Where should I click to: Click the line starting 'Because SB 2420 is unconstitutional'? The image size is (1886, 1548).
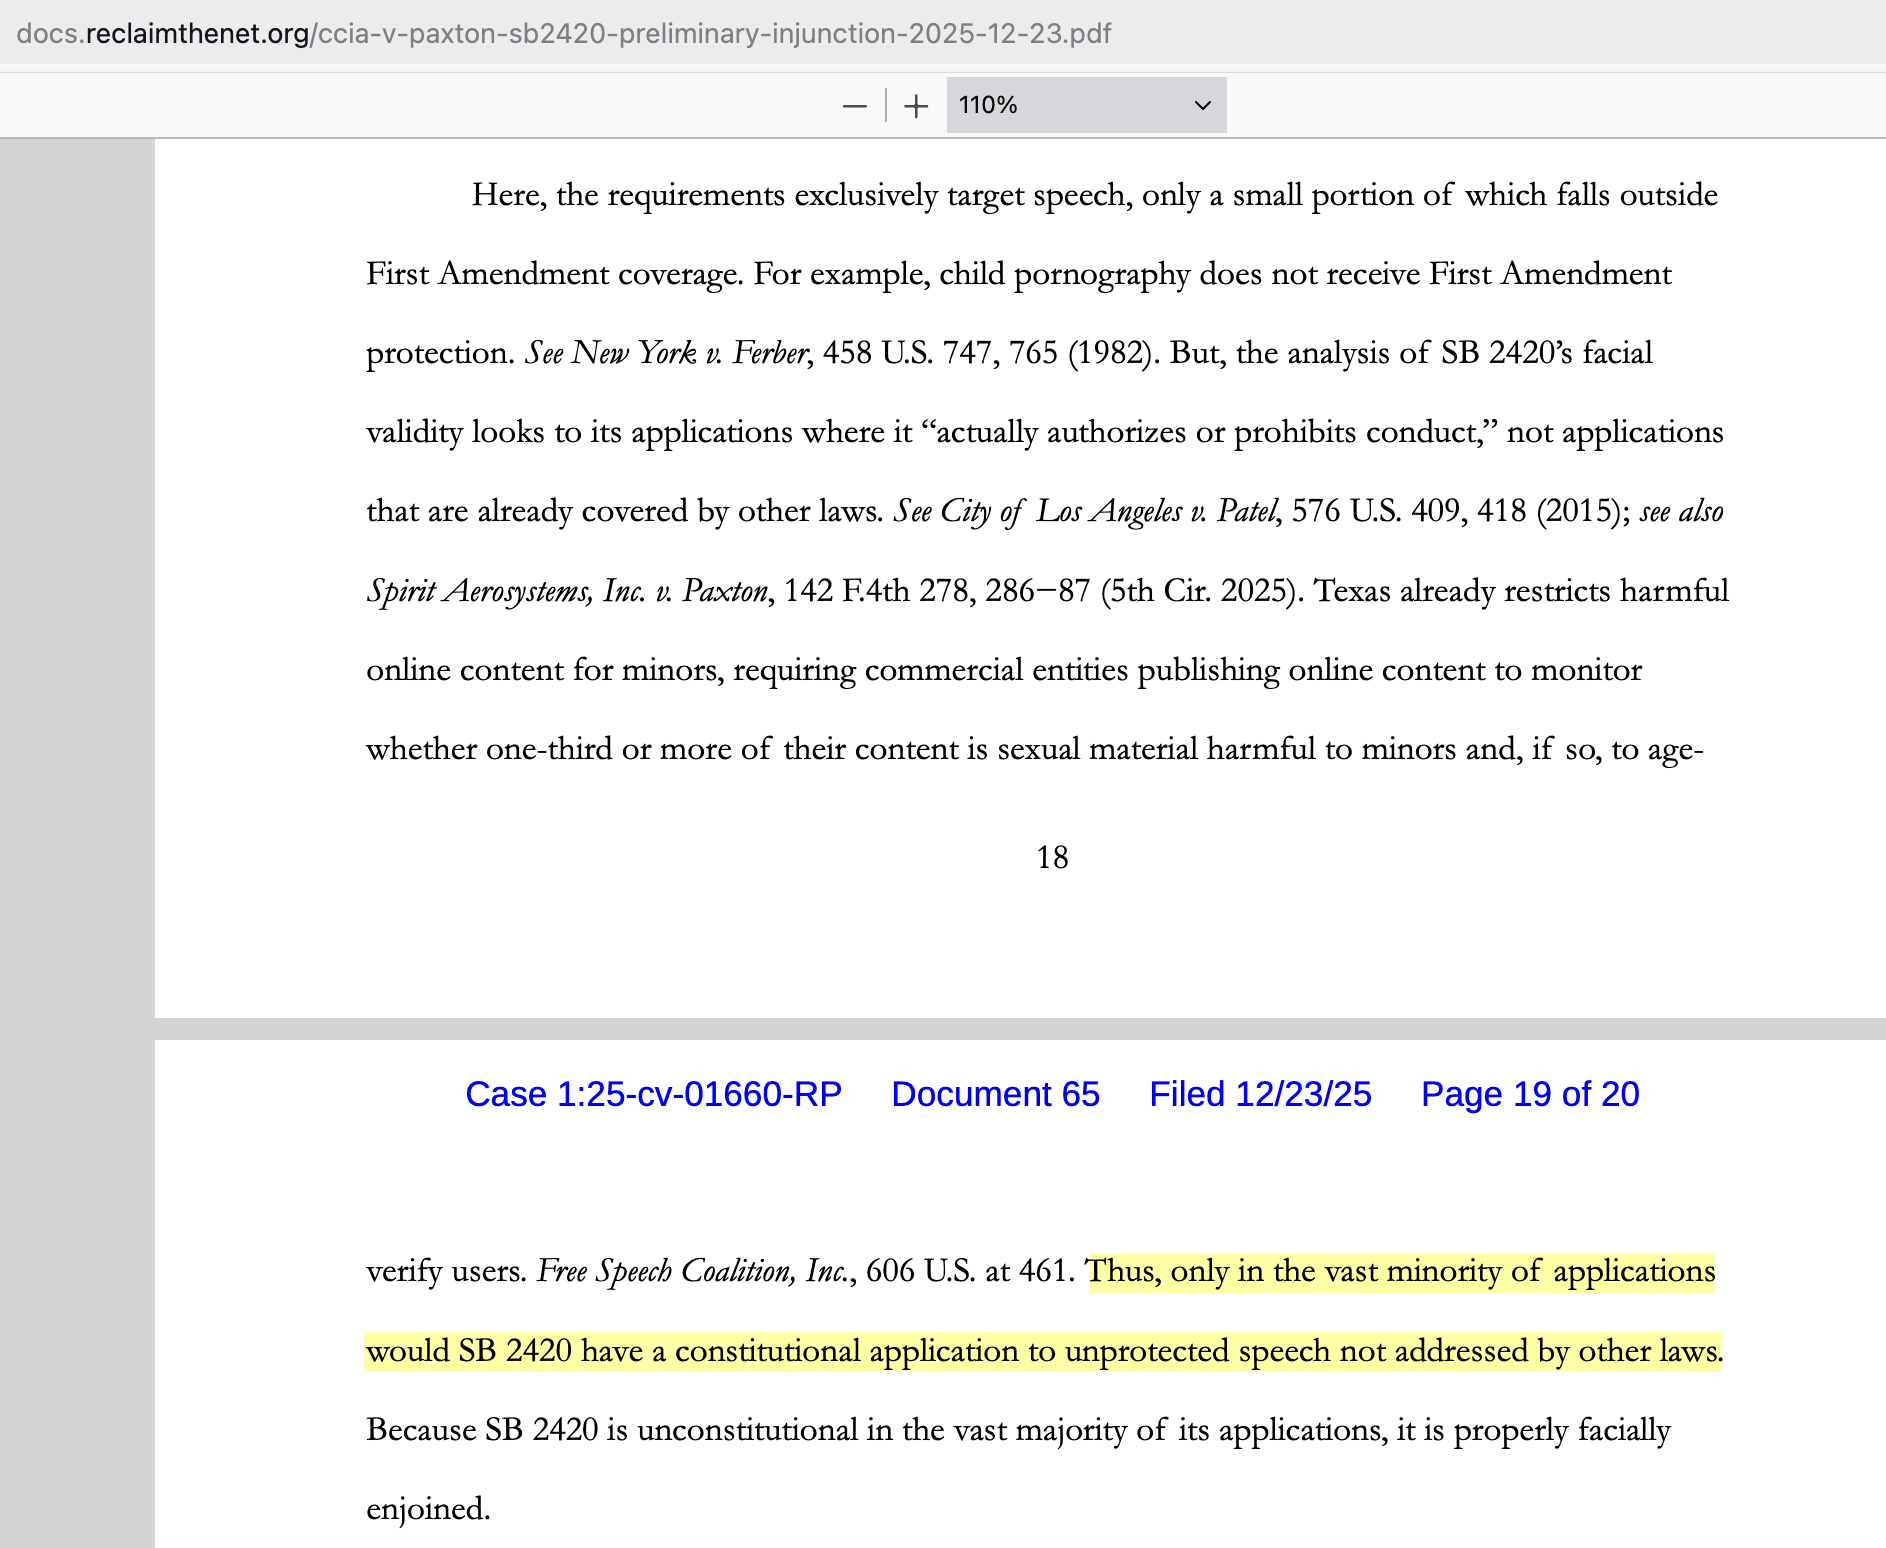pyautogui.click(x=1018, y=1430)
